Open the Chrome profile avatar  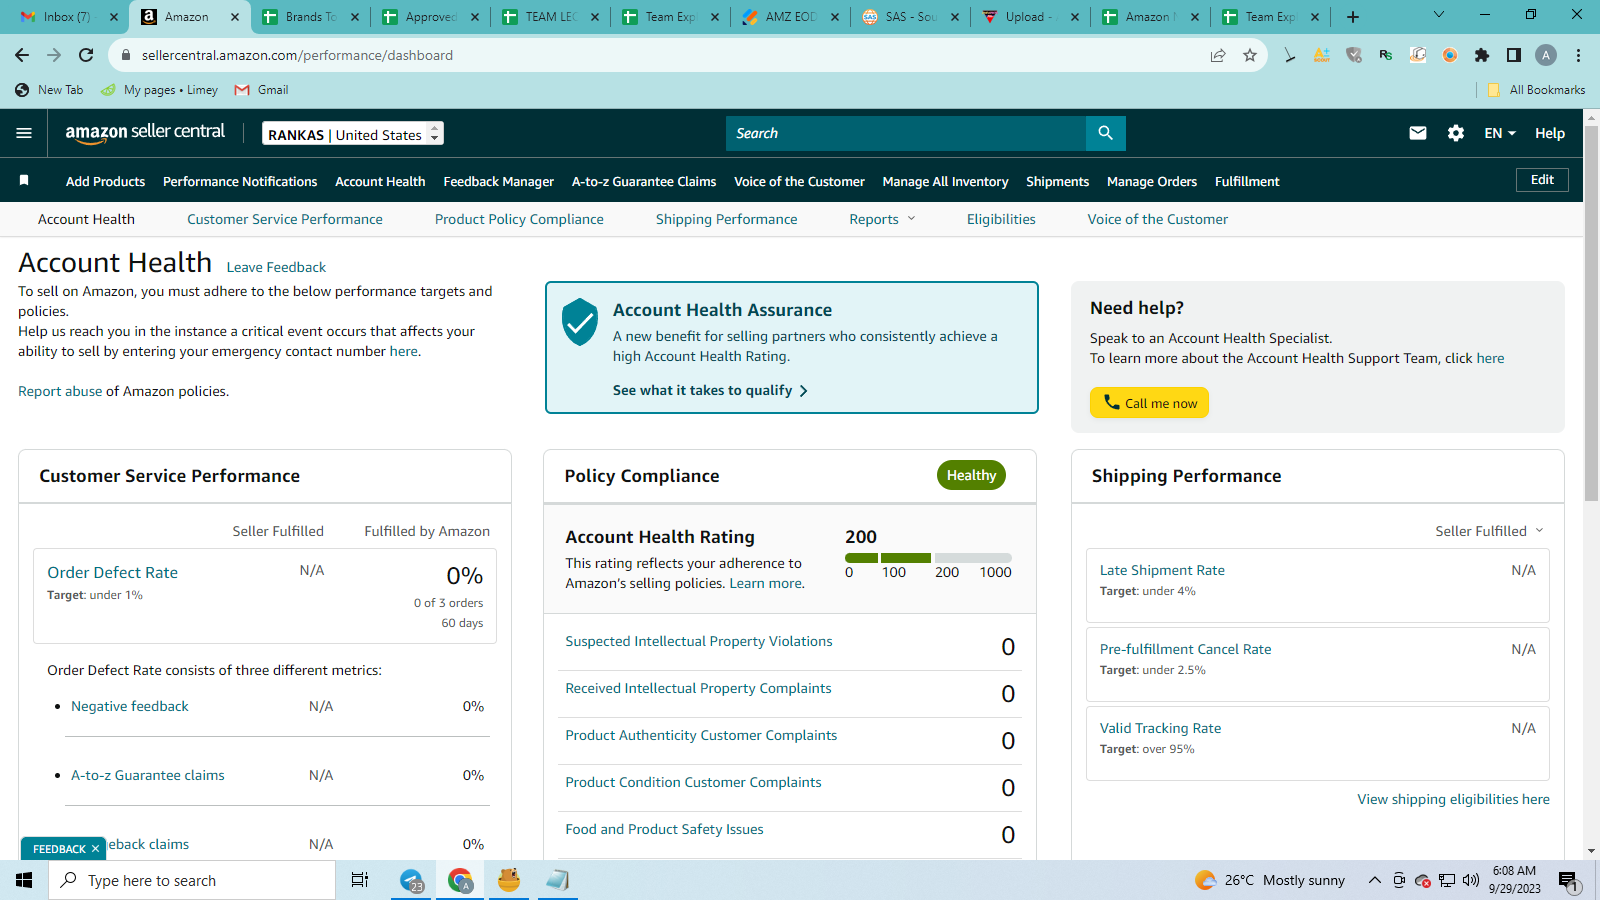click(x=1546, y=55)
